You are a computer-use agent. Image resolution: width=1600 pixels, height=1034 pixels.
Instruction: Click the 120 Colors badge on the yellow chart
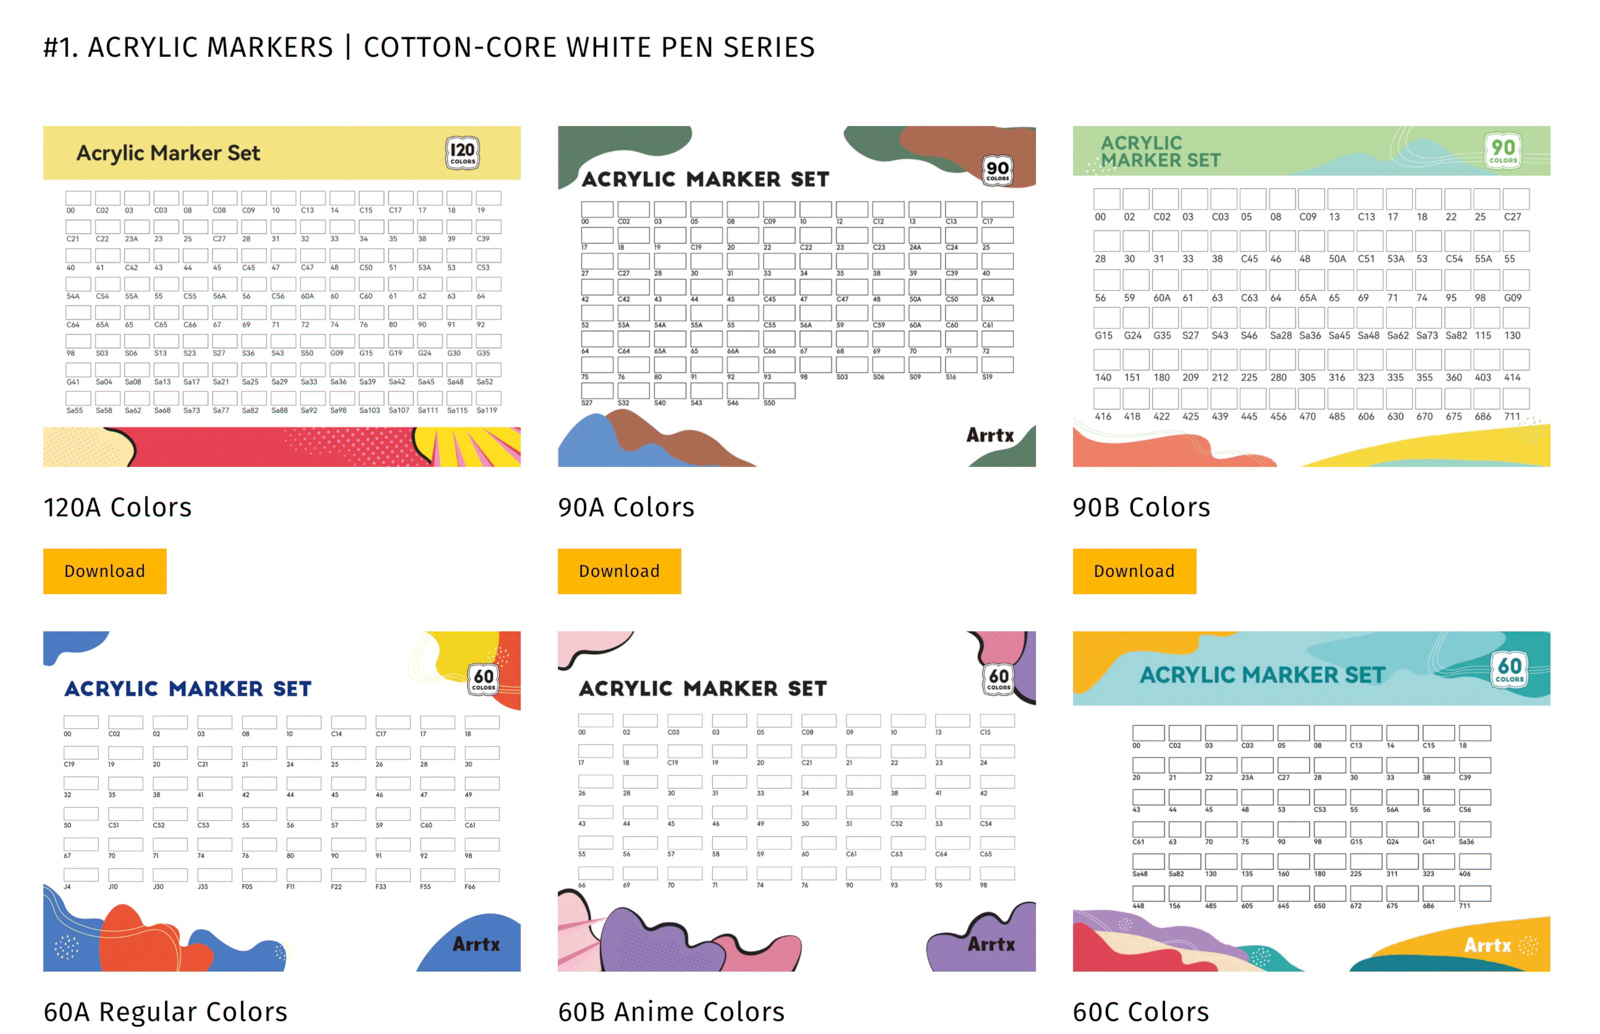coord(462,152)
